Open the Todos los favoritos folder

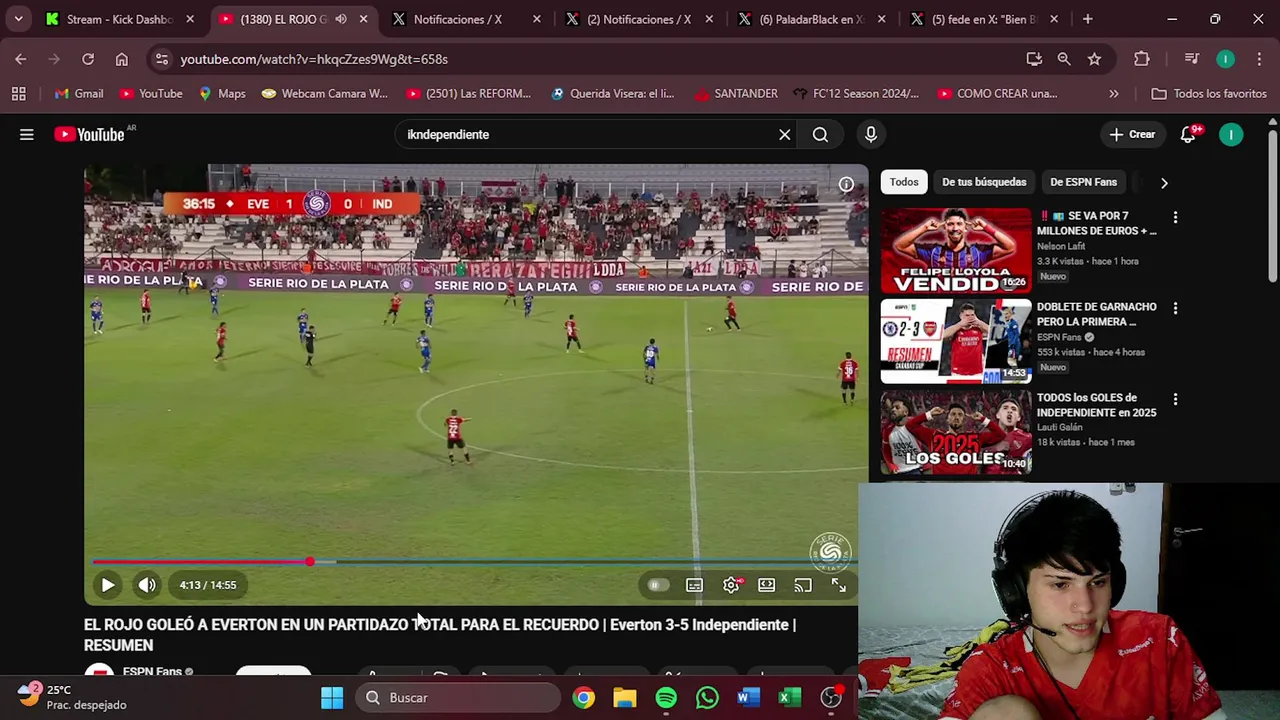pos(1209,94)
